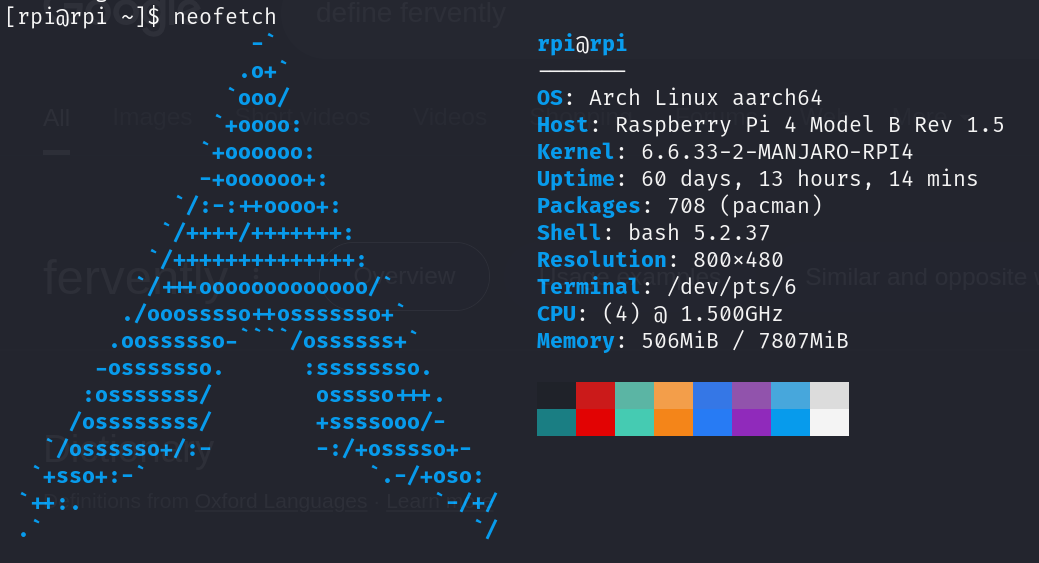Click the light gray swatch in top row
The image size is (1039, 563).
pos(829,395)
